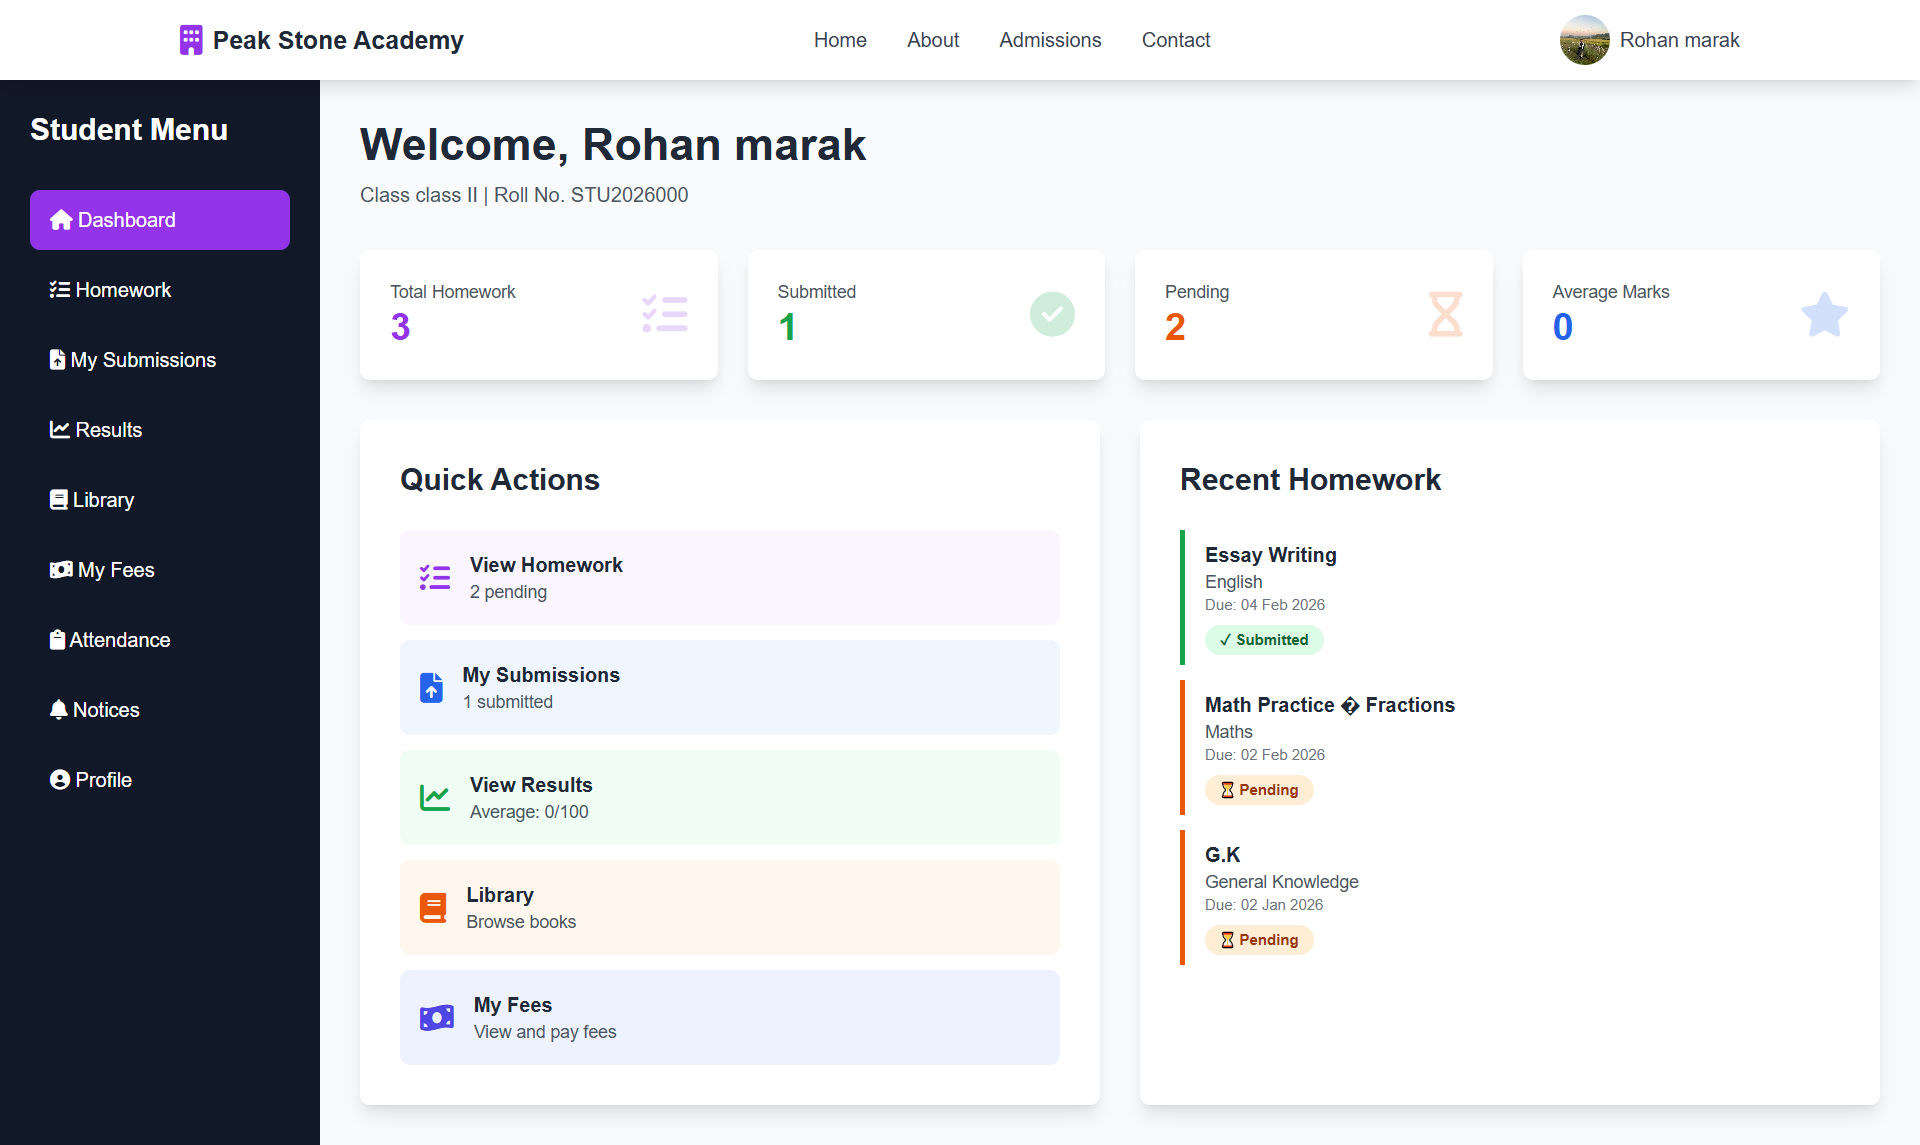This screenshot has width=1920, height=1145.
Task: Open View Homework quick action
Action: tap(729, 577)
